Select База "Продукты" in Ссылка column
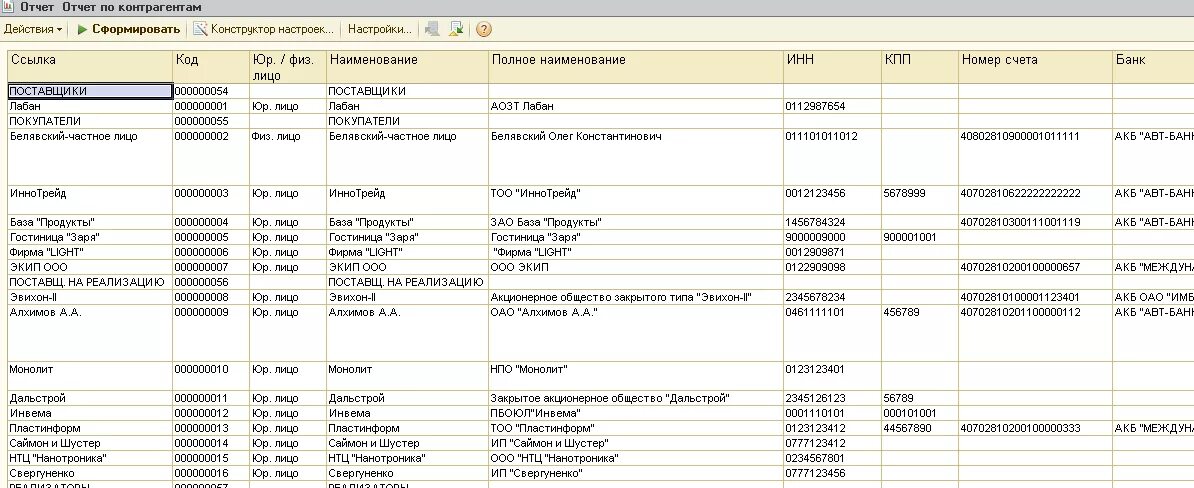 (x=91, y=222)
